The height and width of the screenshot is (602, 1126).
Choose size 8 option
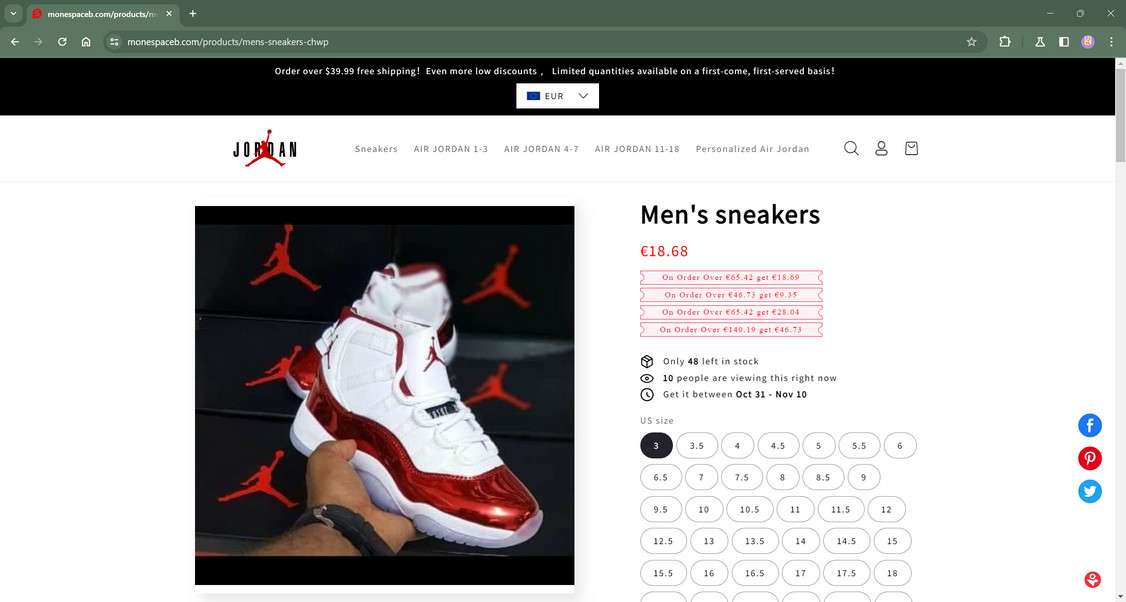783,477
